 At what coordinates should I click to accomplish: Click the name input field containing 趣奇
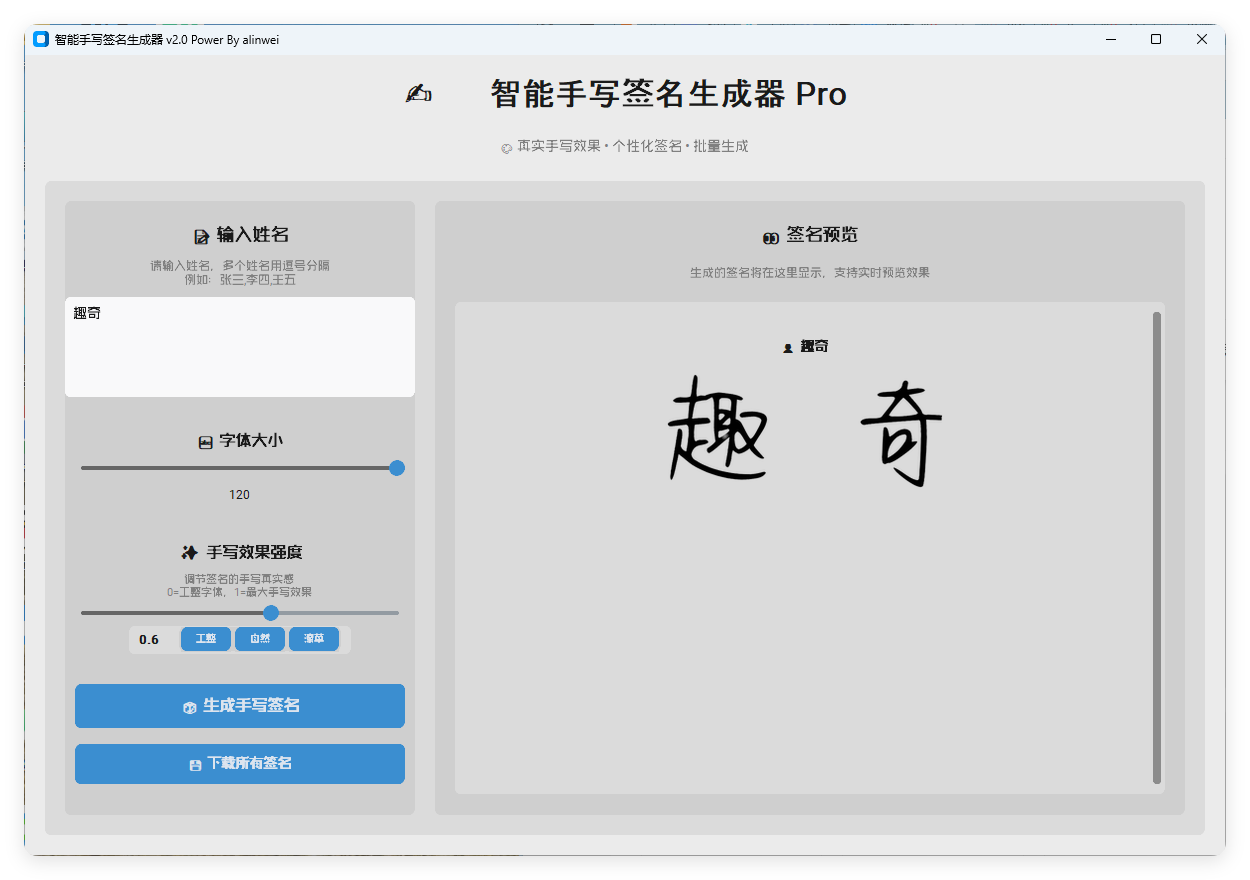click(x=240, y=345)
